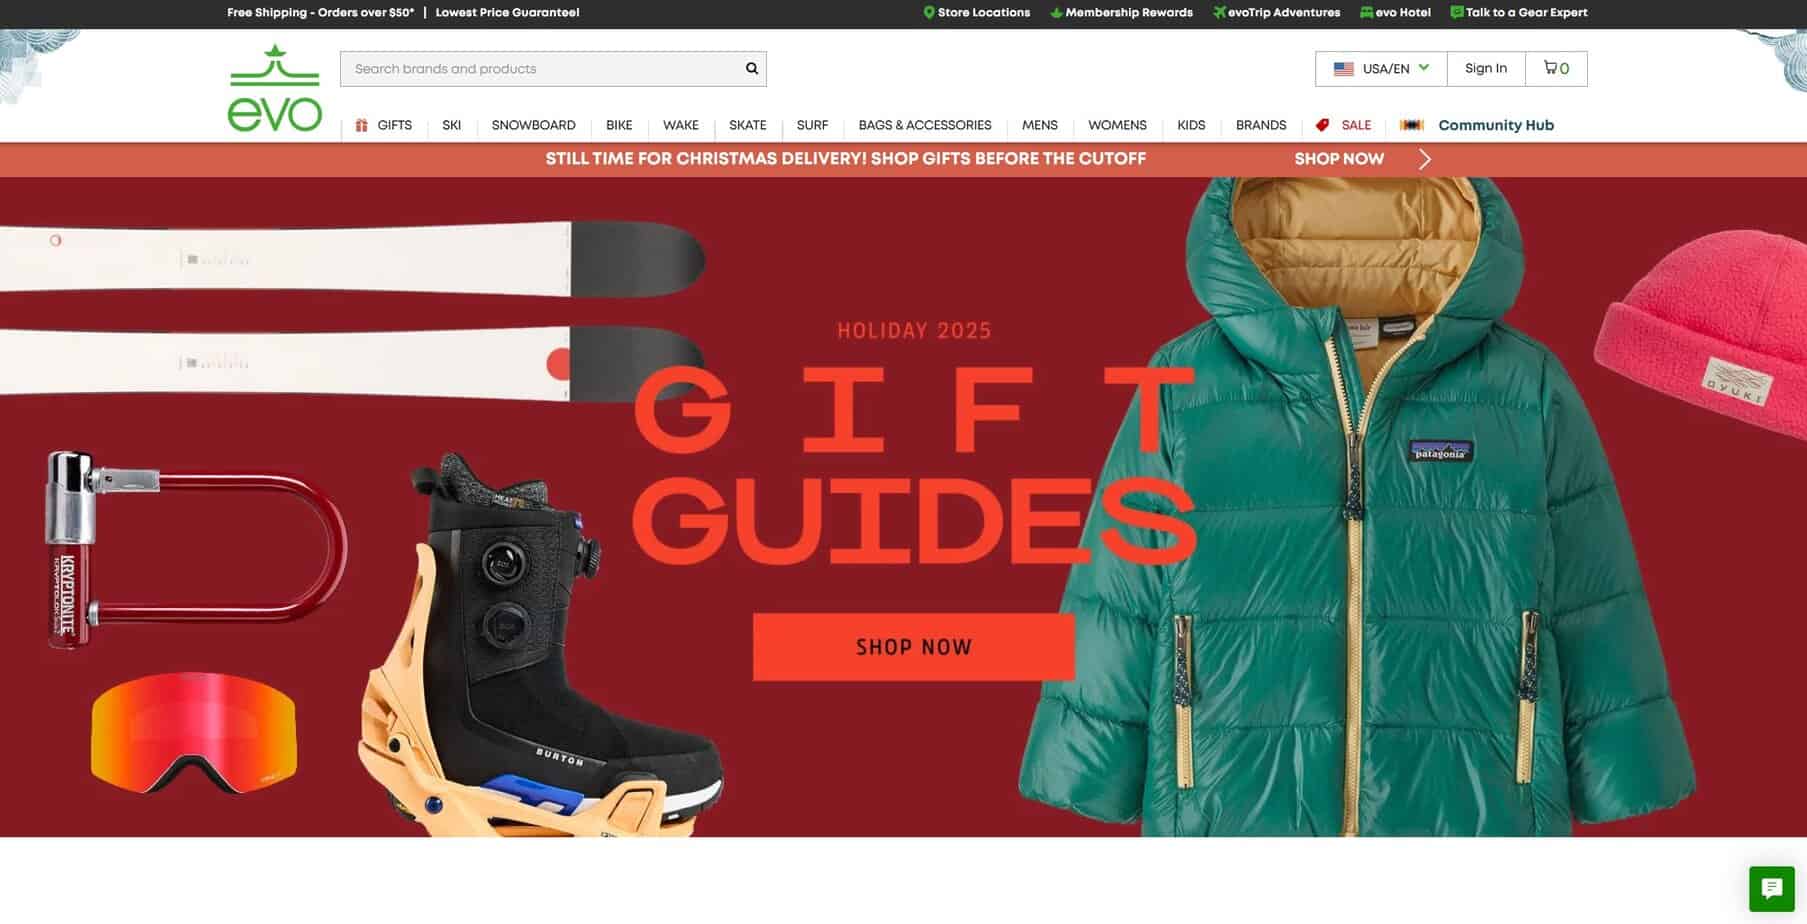Click the Shop Now Christmas delivery link
This screenshot has width=1807, height=924.
tap(1338, 159)
